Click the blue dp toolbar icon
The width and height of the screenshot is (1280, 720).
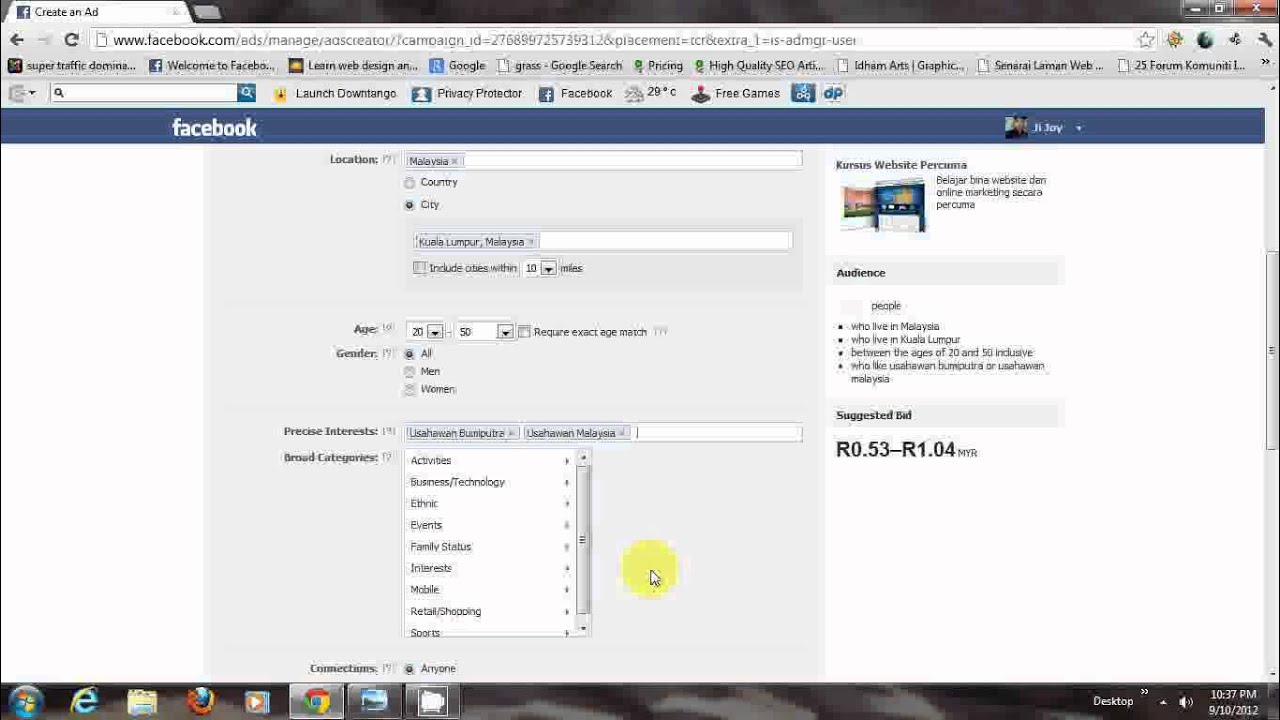point(833,93)
